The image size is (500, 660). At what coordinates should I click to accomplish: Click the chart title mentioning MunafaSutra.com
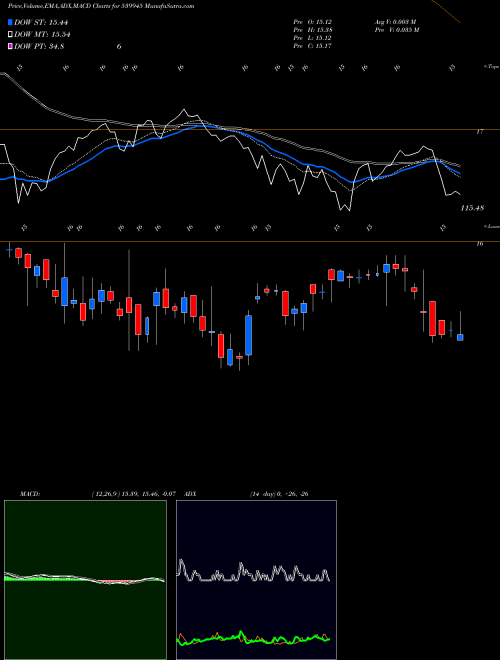pos(101,6)
